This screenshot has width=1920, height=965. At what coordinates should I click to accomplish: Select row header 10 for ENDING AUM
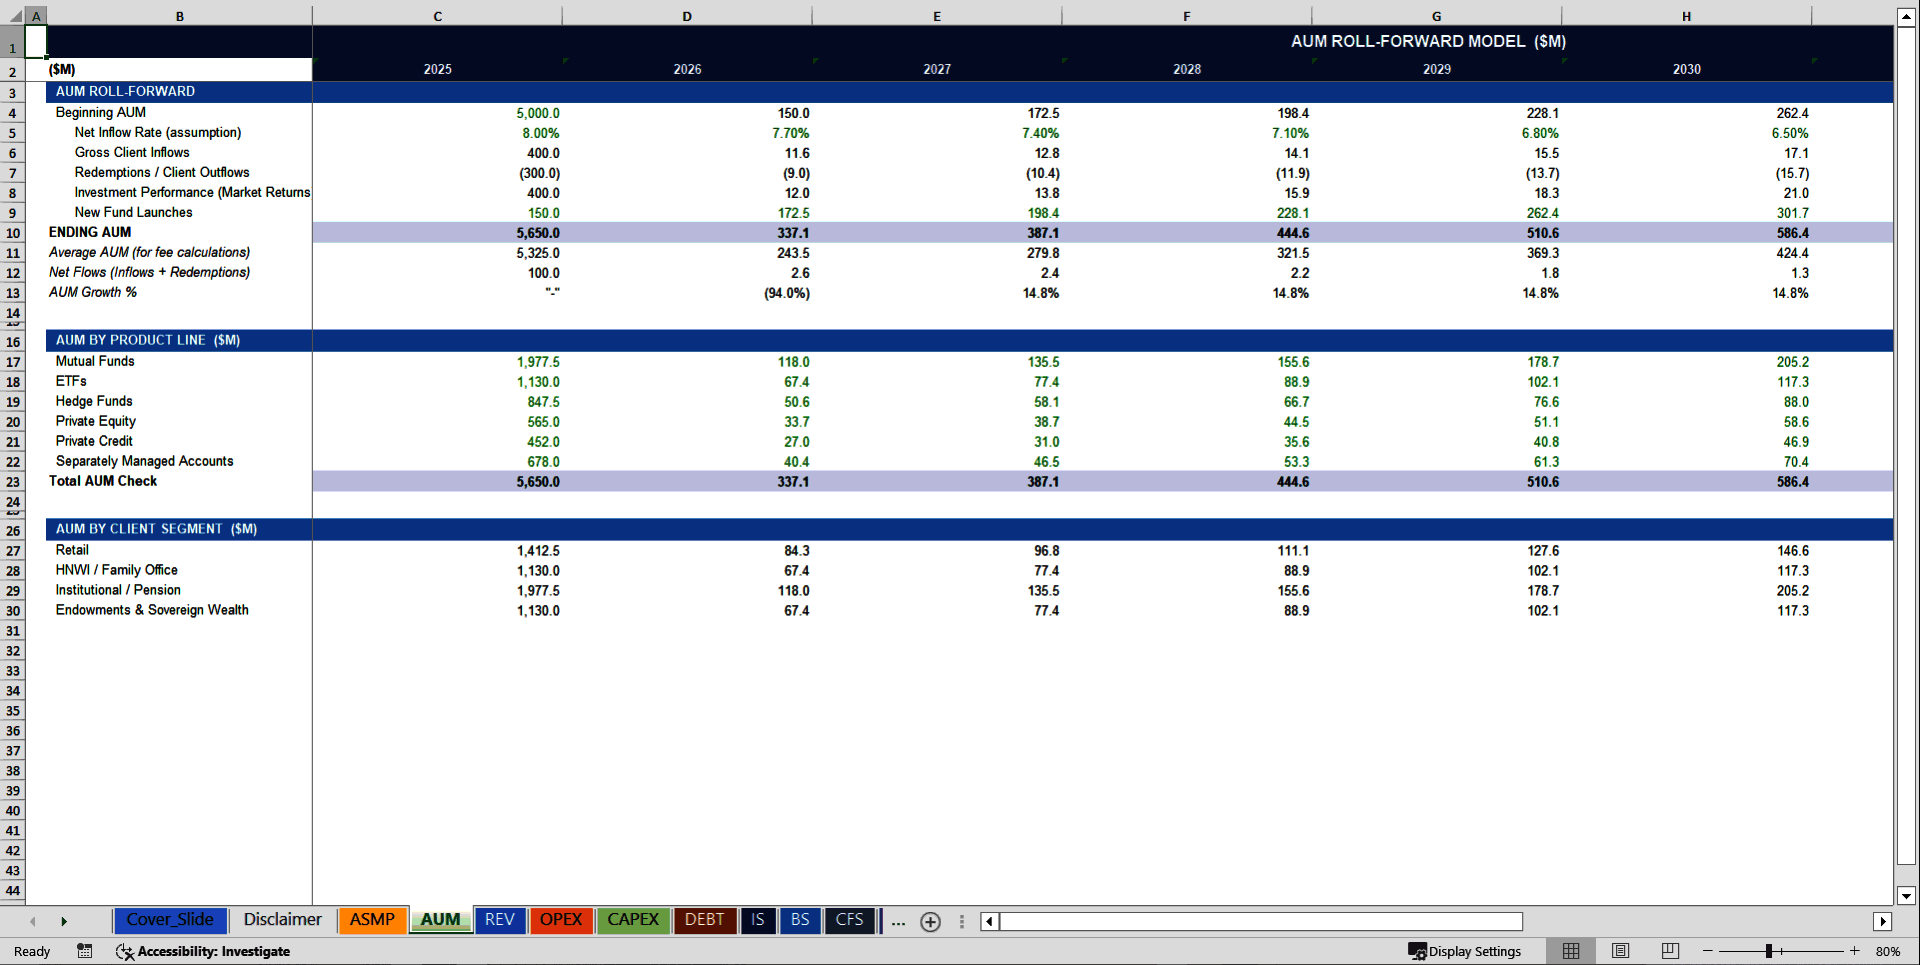pyautogui.click(x=13, y=232)
